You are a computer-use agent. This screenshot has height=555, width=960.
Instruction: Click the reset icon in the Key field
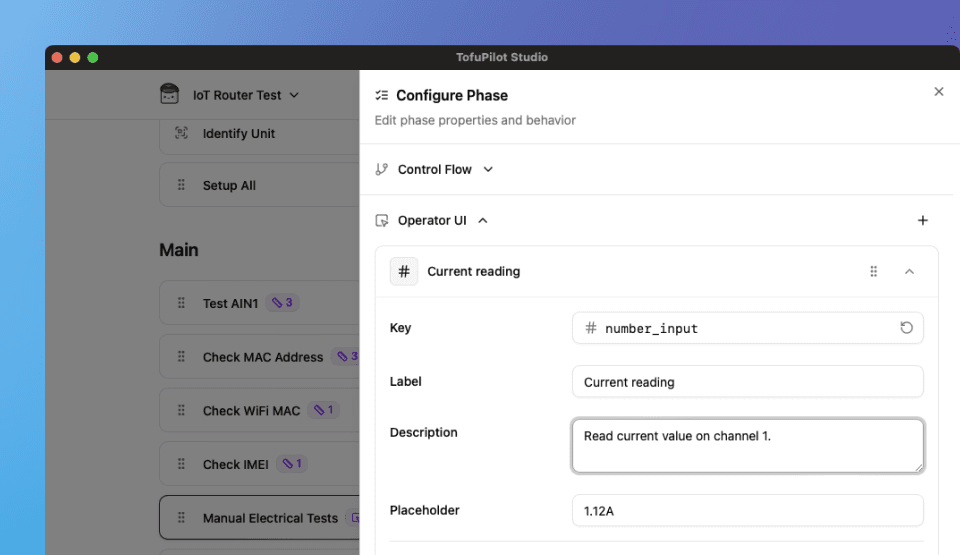coord(906,328)
